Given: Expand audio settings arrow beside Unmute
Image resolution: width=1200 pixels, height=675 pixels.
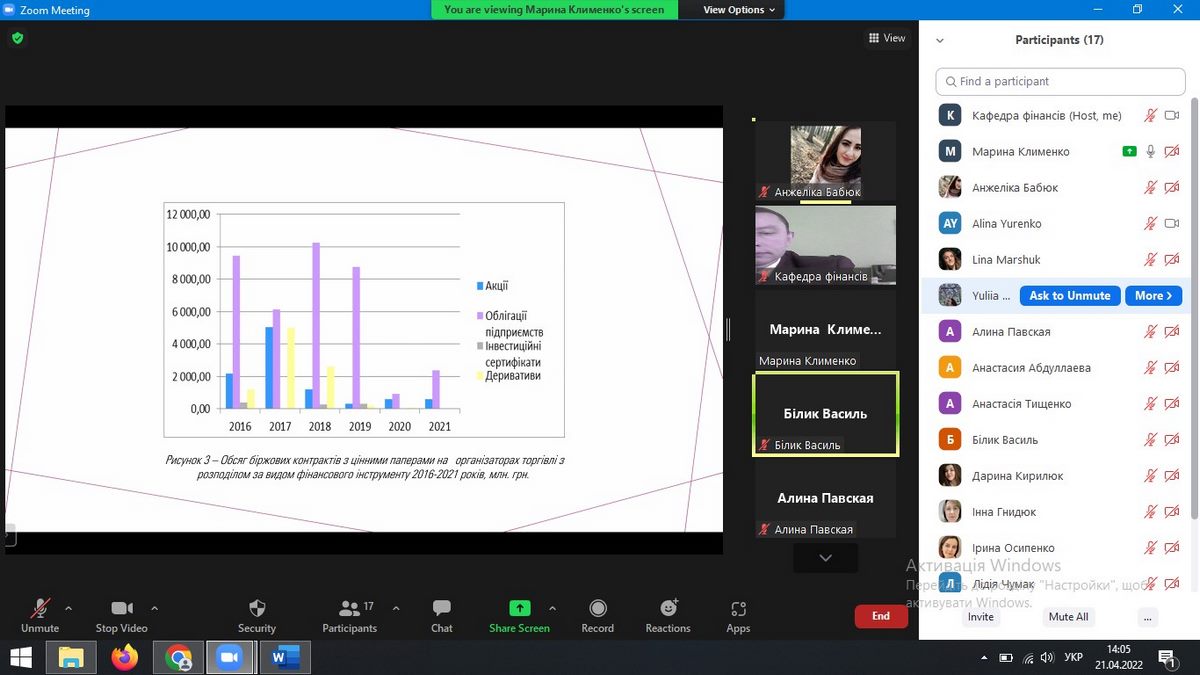Looking at the screenshot, I should (x=68, y=608).
